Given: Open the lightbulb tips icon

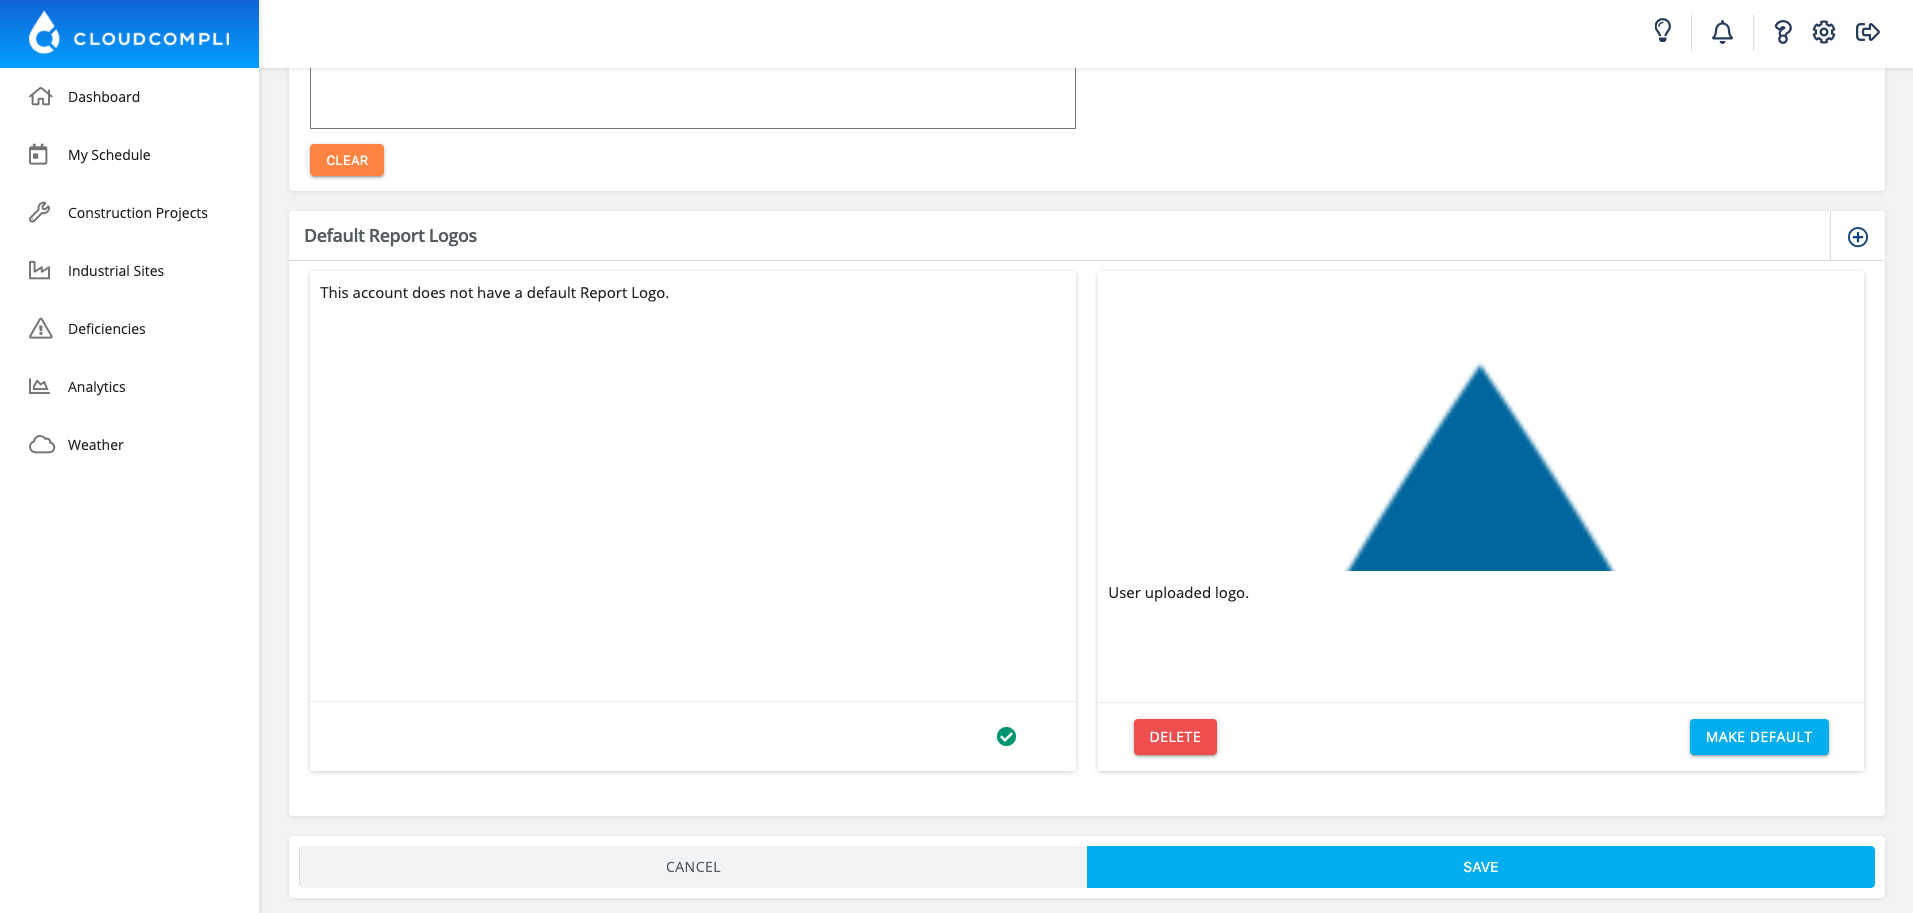Looking at the screenshot, I should coord(1663,31).
